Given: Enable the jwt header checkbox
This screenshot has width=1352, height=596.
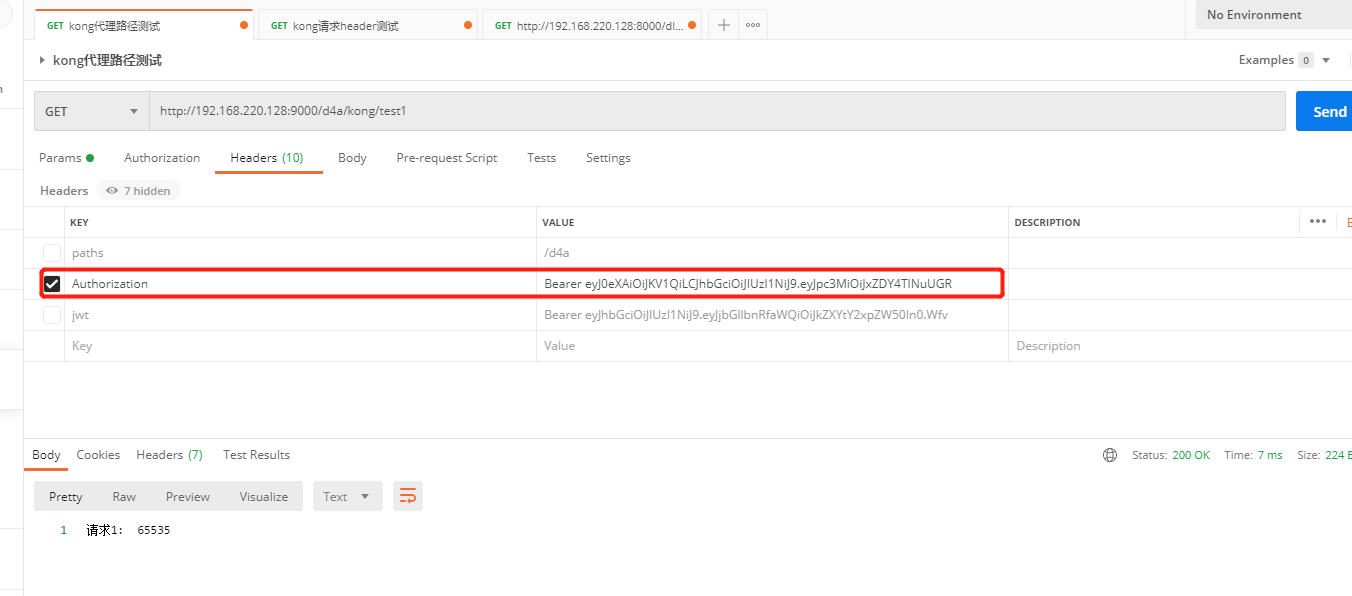Looking at the screenshot, I should point(52,315).
